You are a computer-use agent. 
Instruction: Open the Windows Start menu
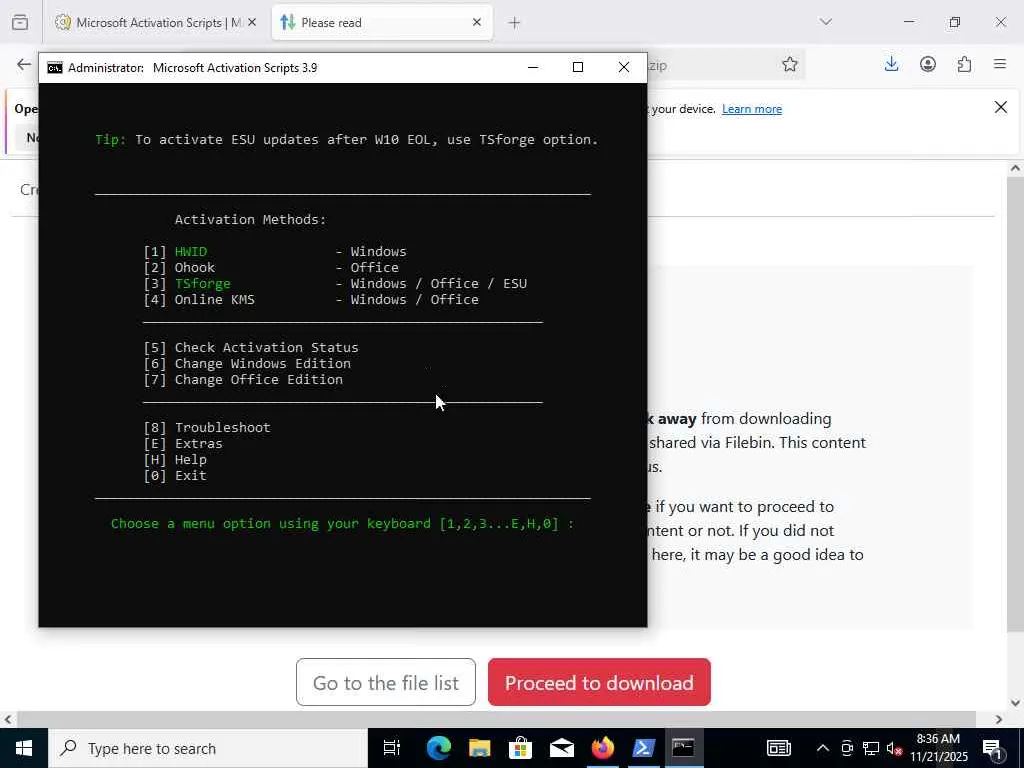point(24,748)
